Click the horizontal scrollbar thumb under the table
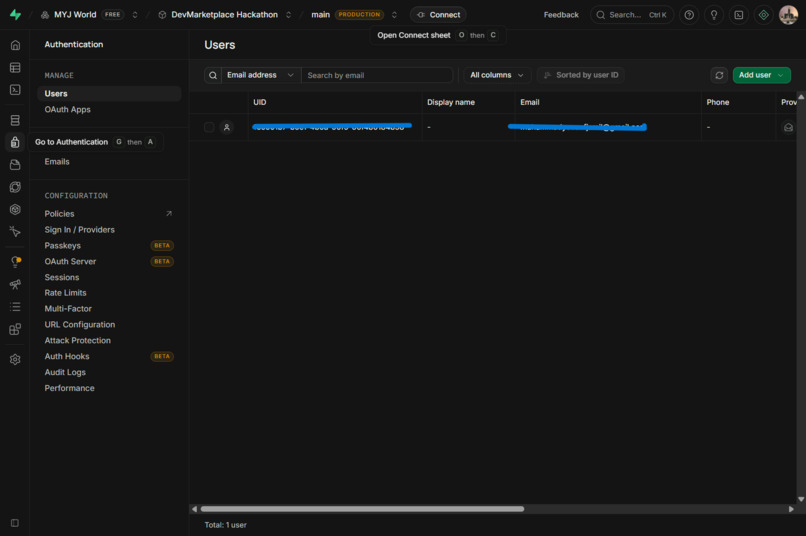This screenshot has width=806, height=536. [x=362, y=509]
